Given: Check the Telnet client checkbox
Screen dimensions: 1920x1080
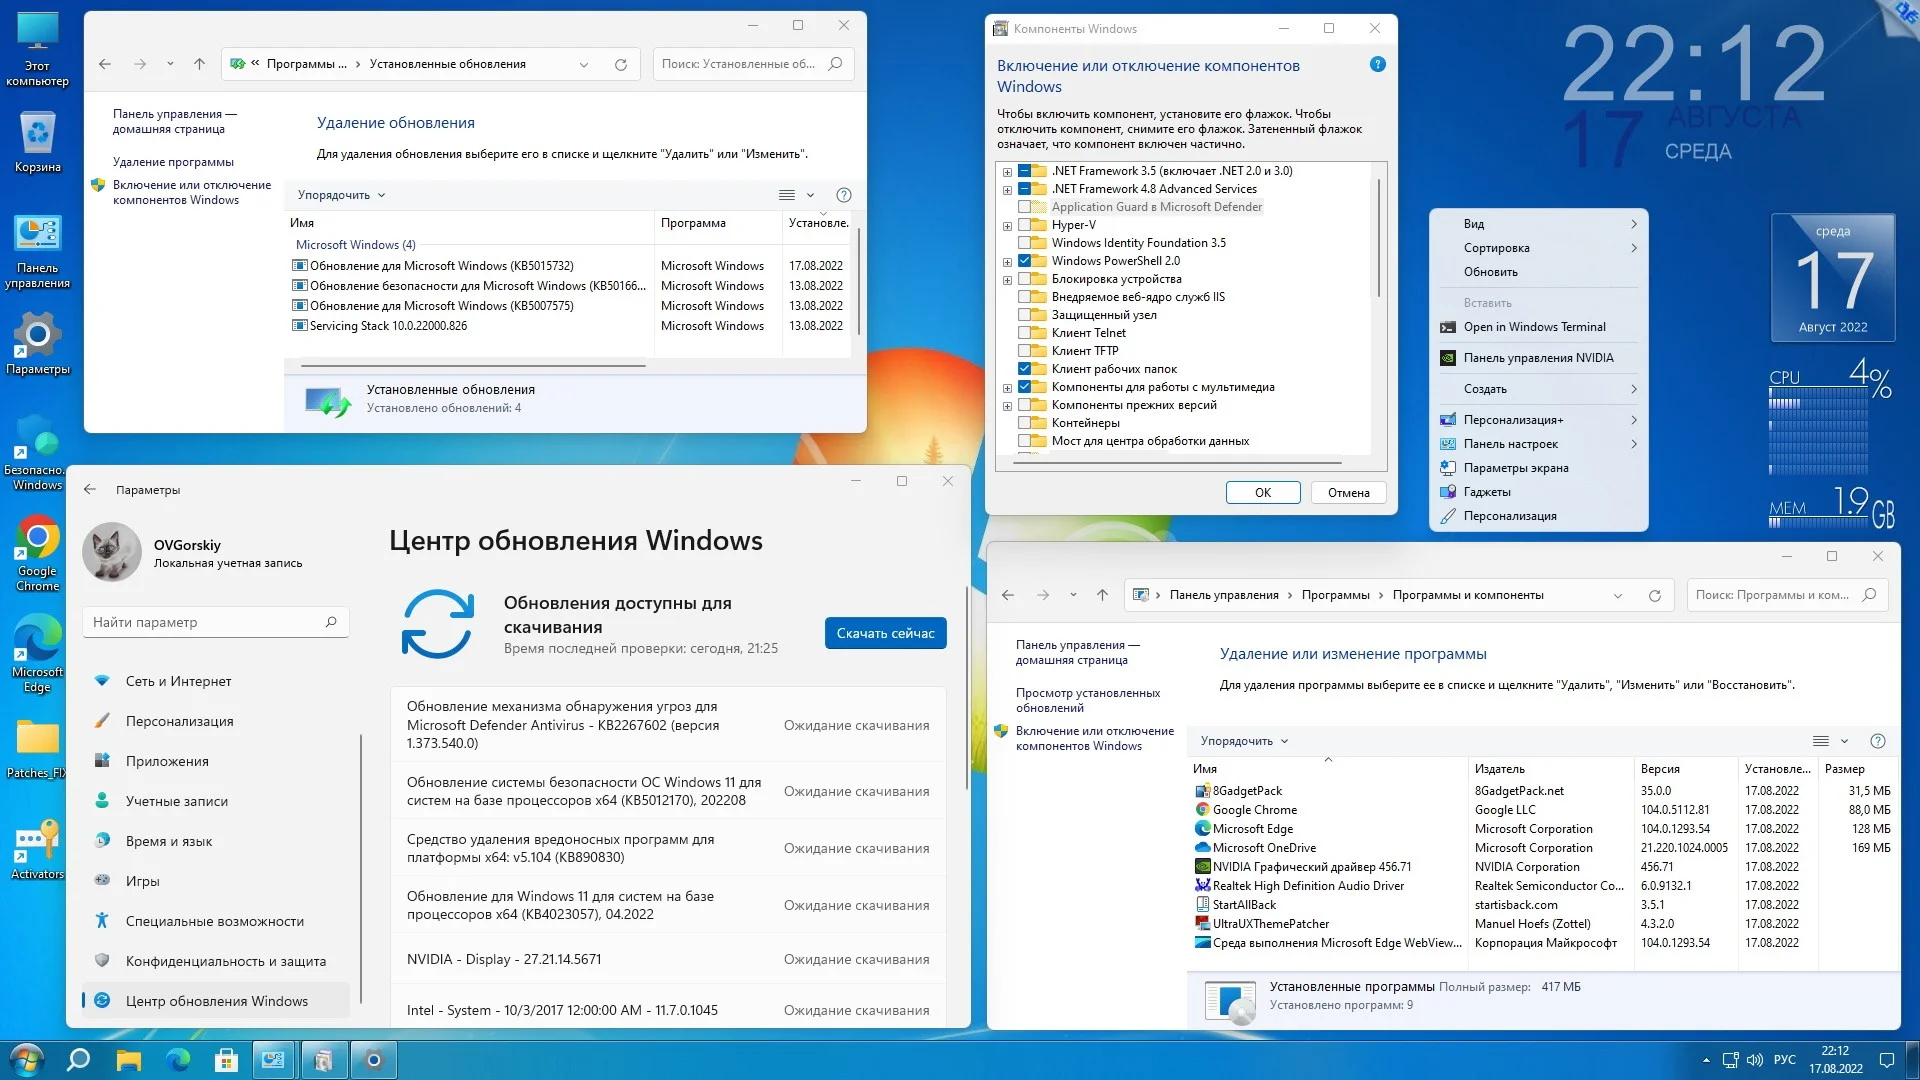Looking at the screenshot, I should coord(1025,333).
